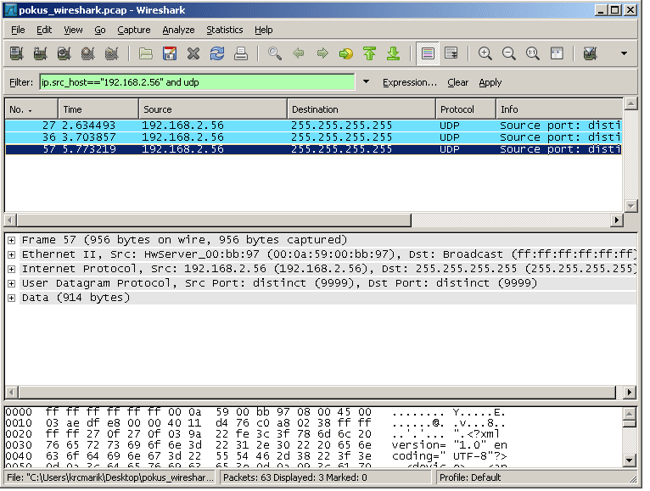This screenshot has height=491, width=650.
Task: Open the Capture menu
Action: 133,30
